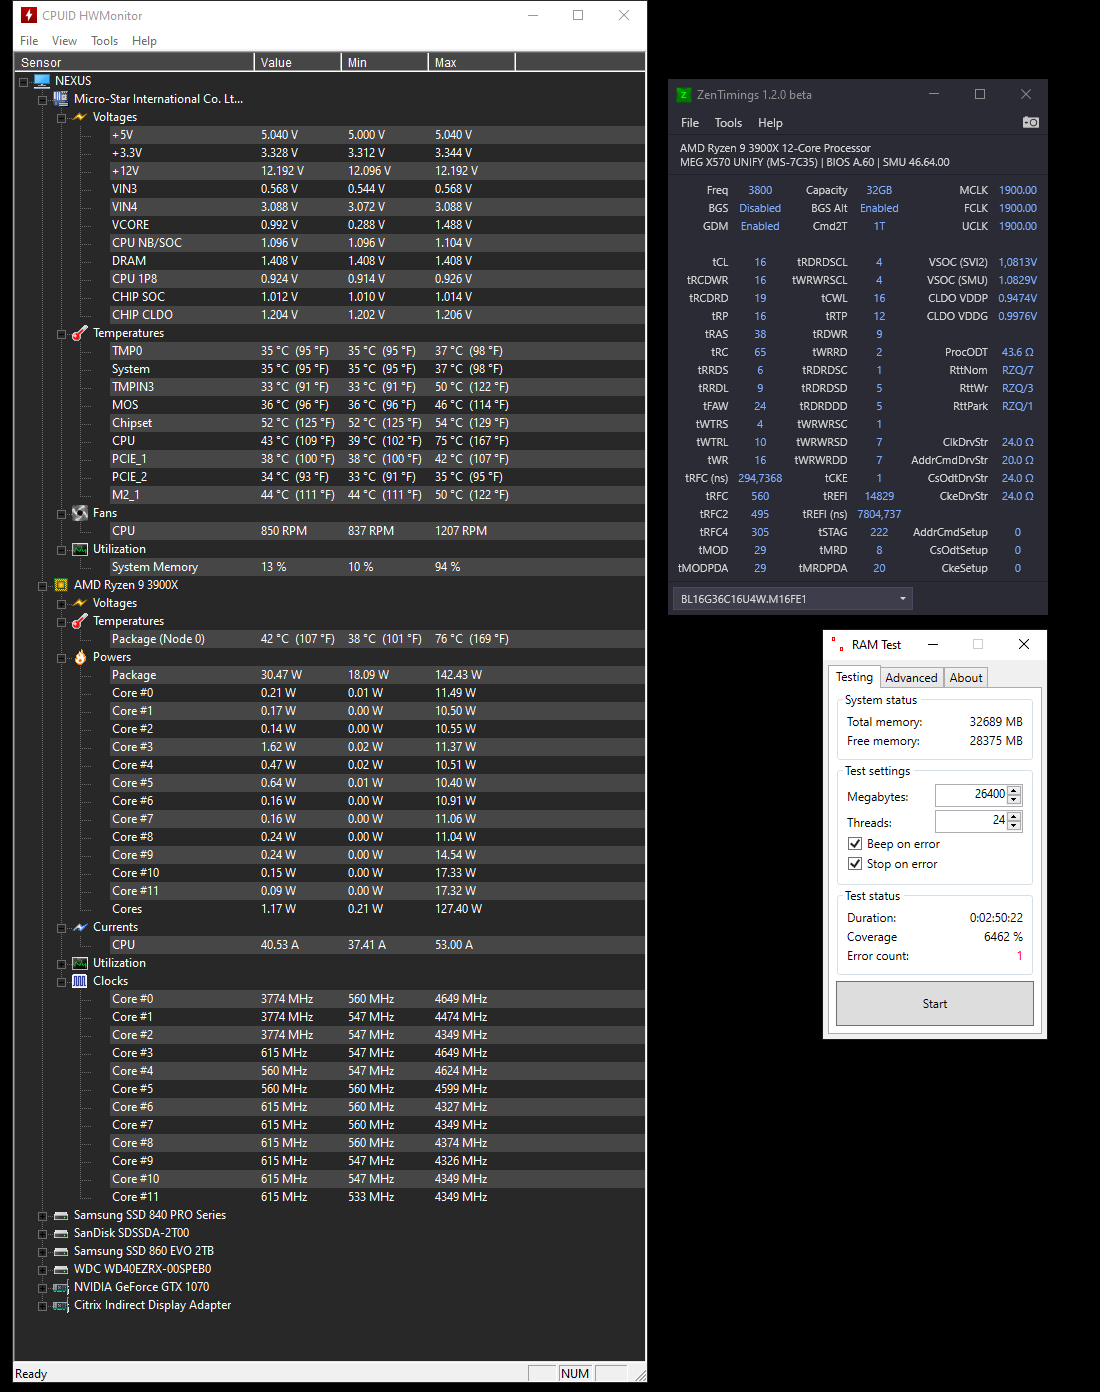The height and width of the screenshot is (1392, 1100).
Task: Click the Micro-Star motherboard icon
Action: (61, 99)
